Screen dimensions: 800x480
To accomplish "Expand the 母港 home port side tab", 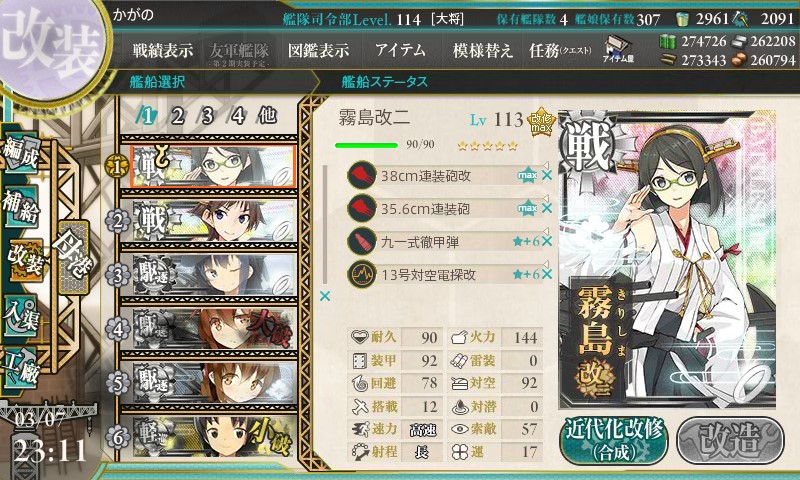I will (74, 258).
